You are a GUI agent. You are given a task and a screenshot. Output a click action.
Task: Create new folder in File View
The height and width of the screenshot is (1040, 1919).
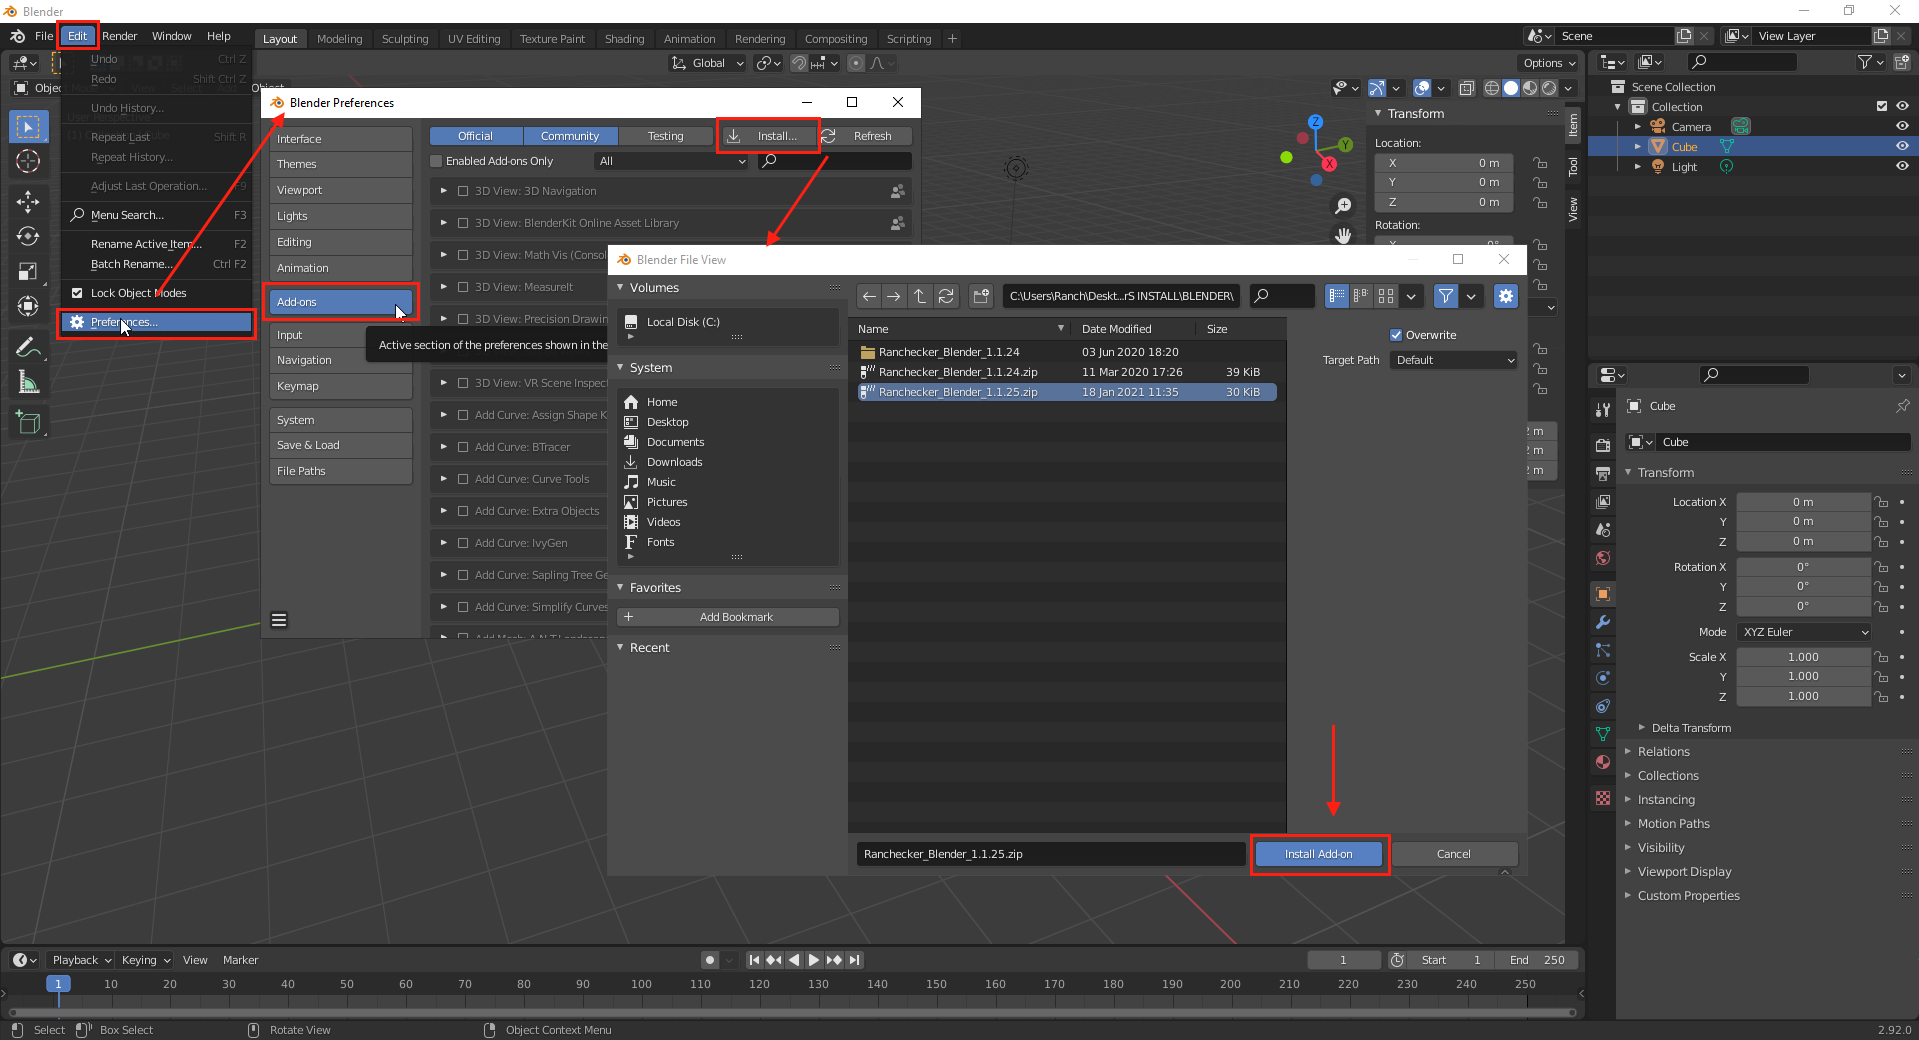pyautogui.click(x=981, y=296)
